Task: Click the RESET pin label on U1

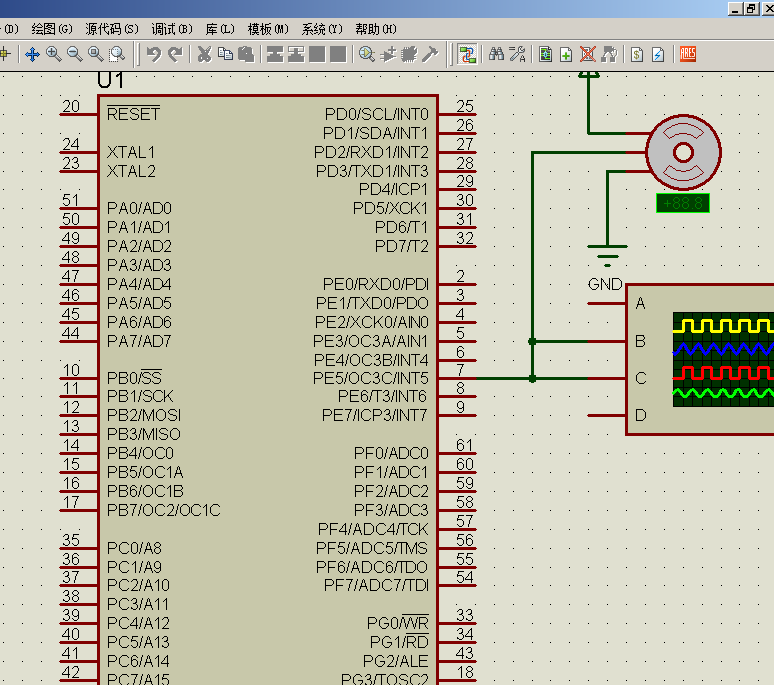Action: [133, 114]
